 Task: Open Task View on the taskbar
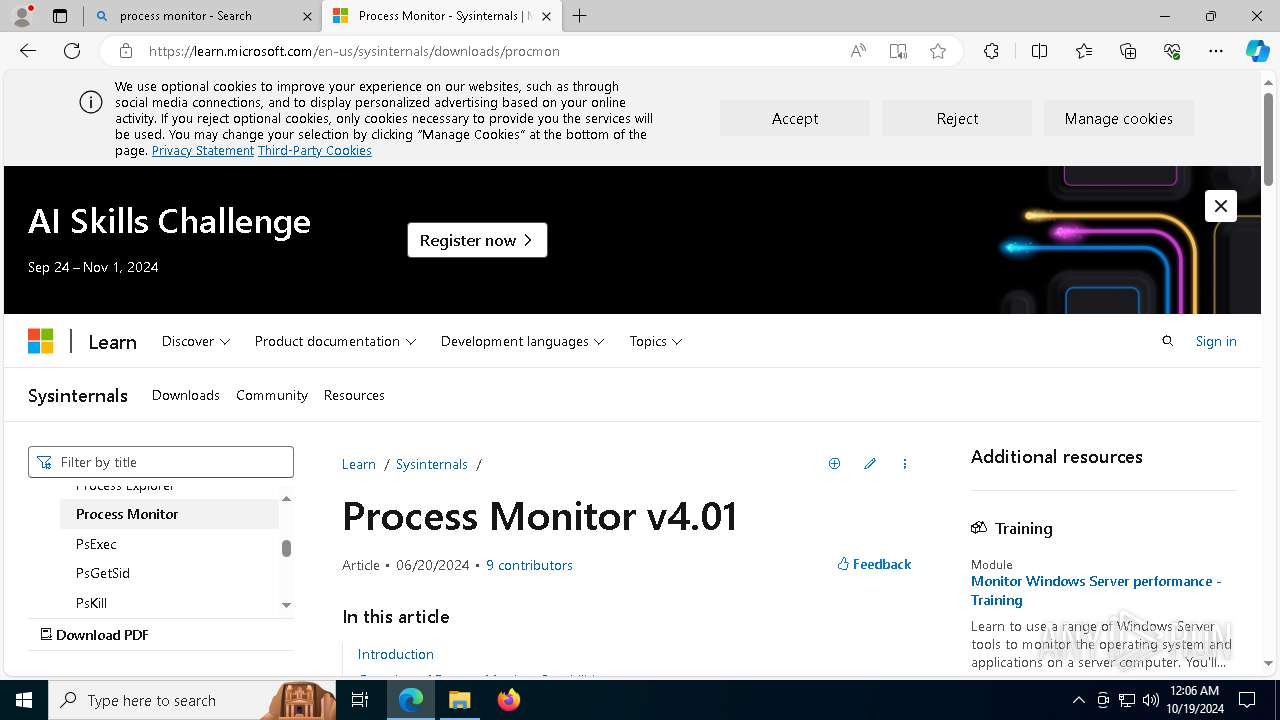pos(360,700)
